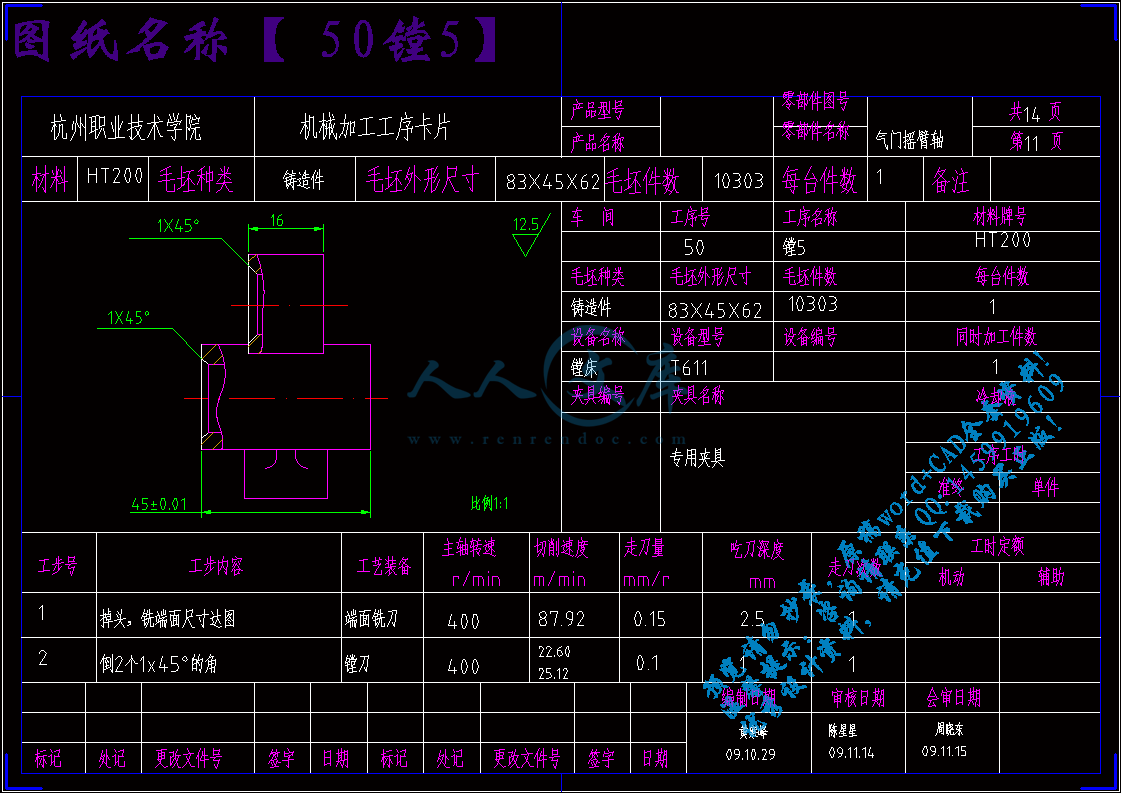Click the '夹具编号' label
This screenshot has width=1121, height=793.
597,395
